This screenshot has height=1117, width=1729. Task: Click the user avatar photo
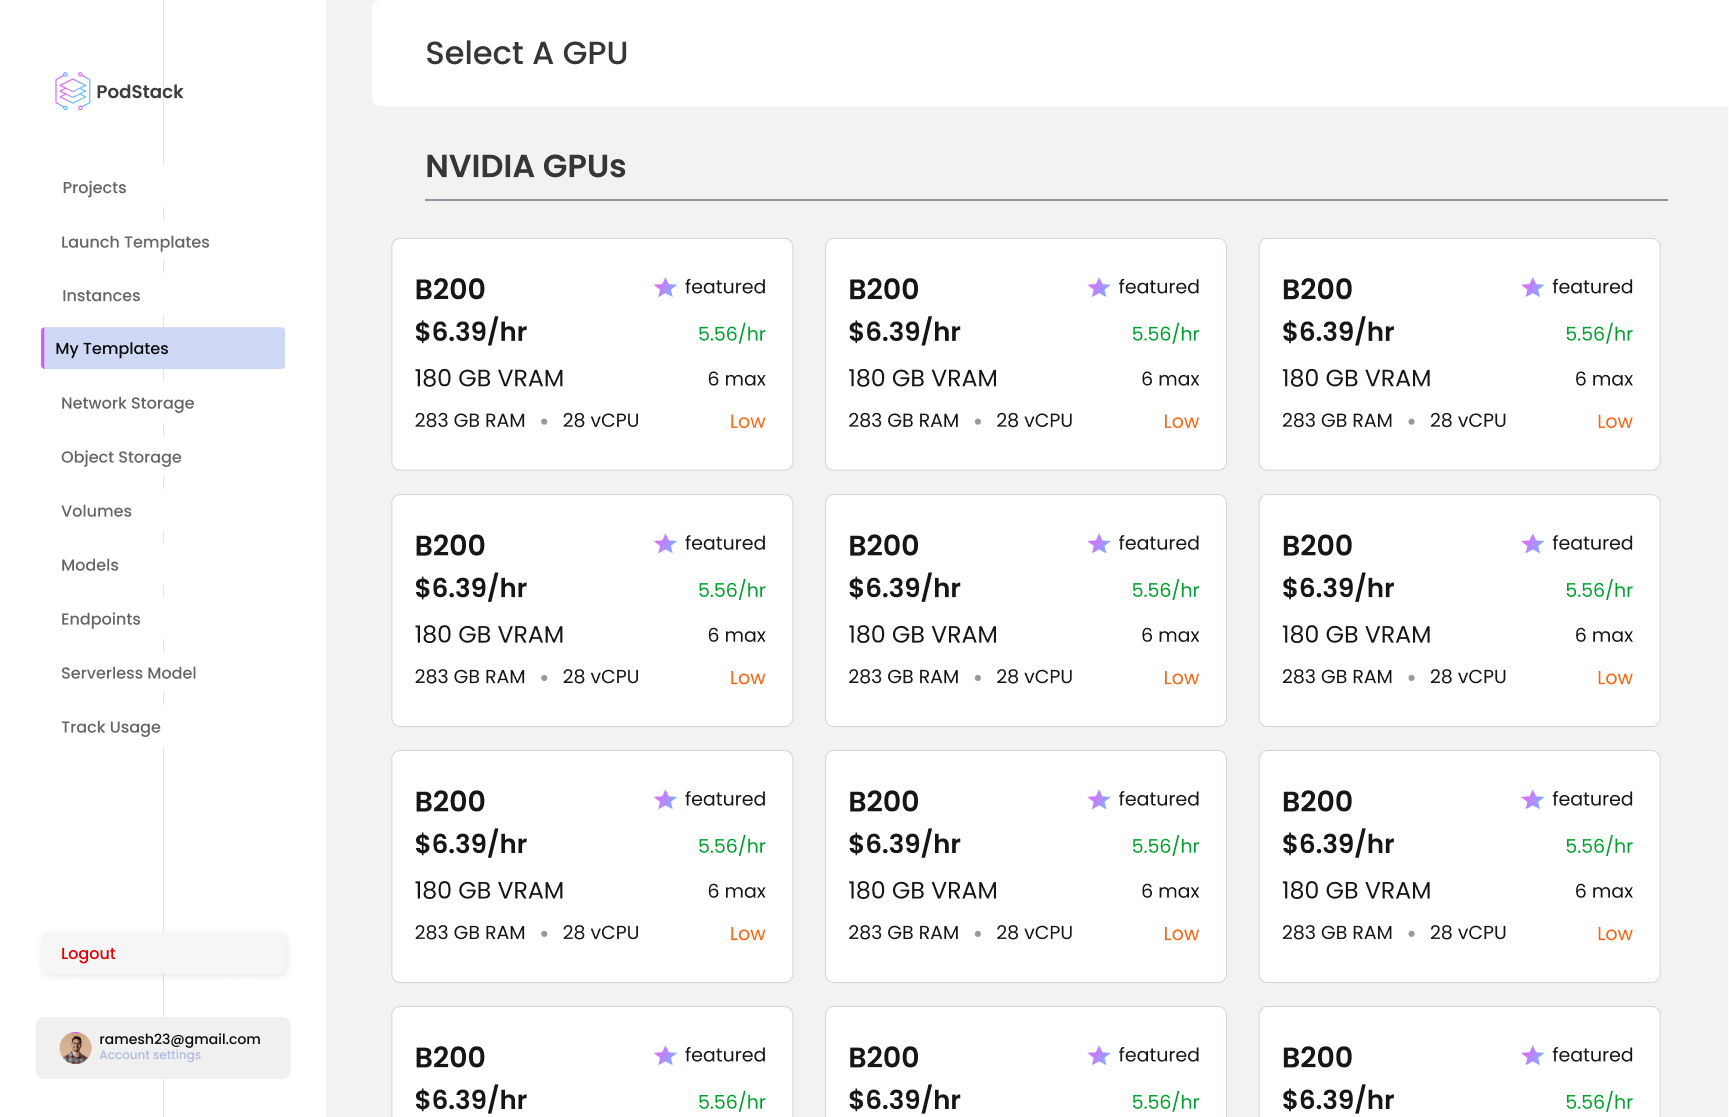[x=75, y=1047]
